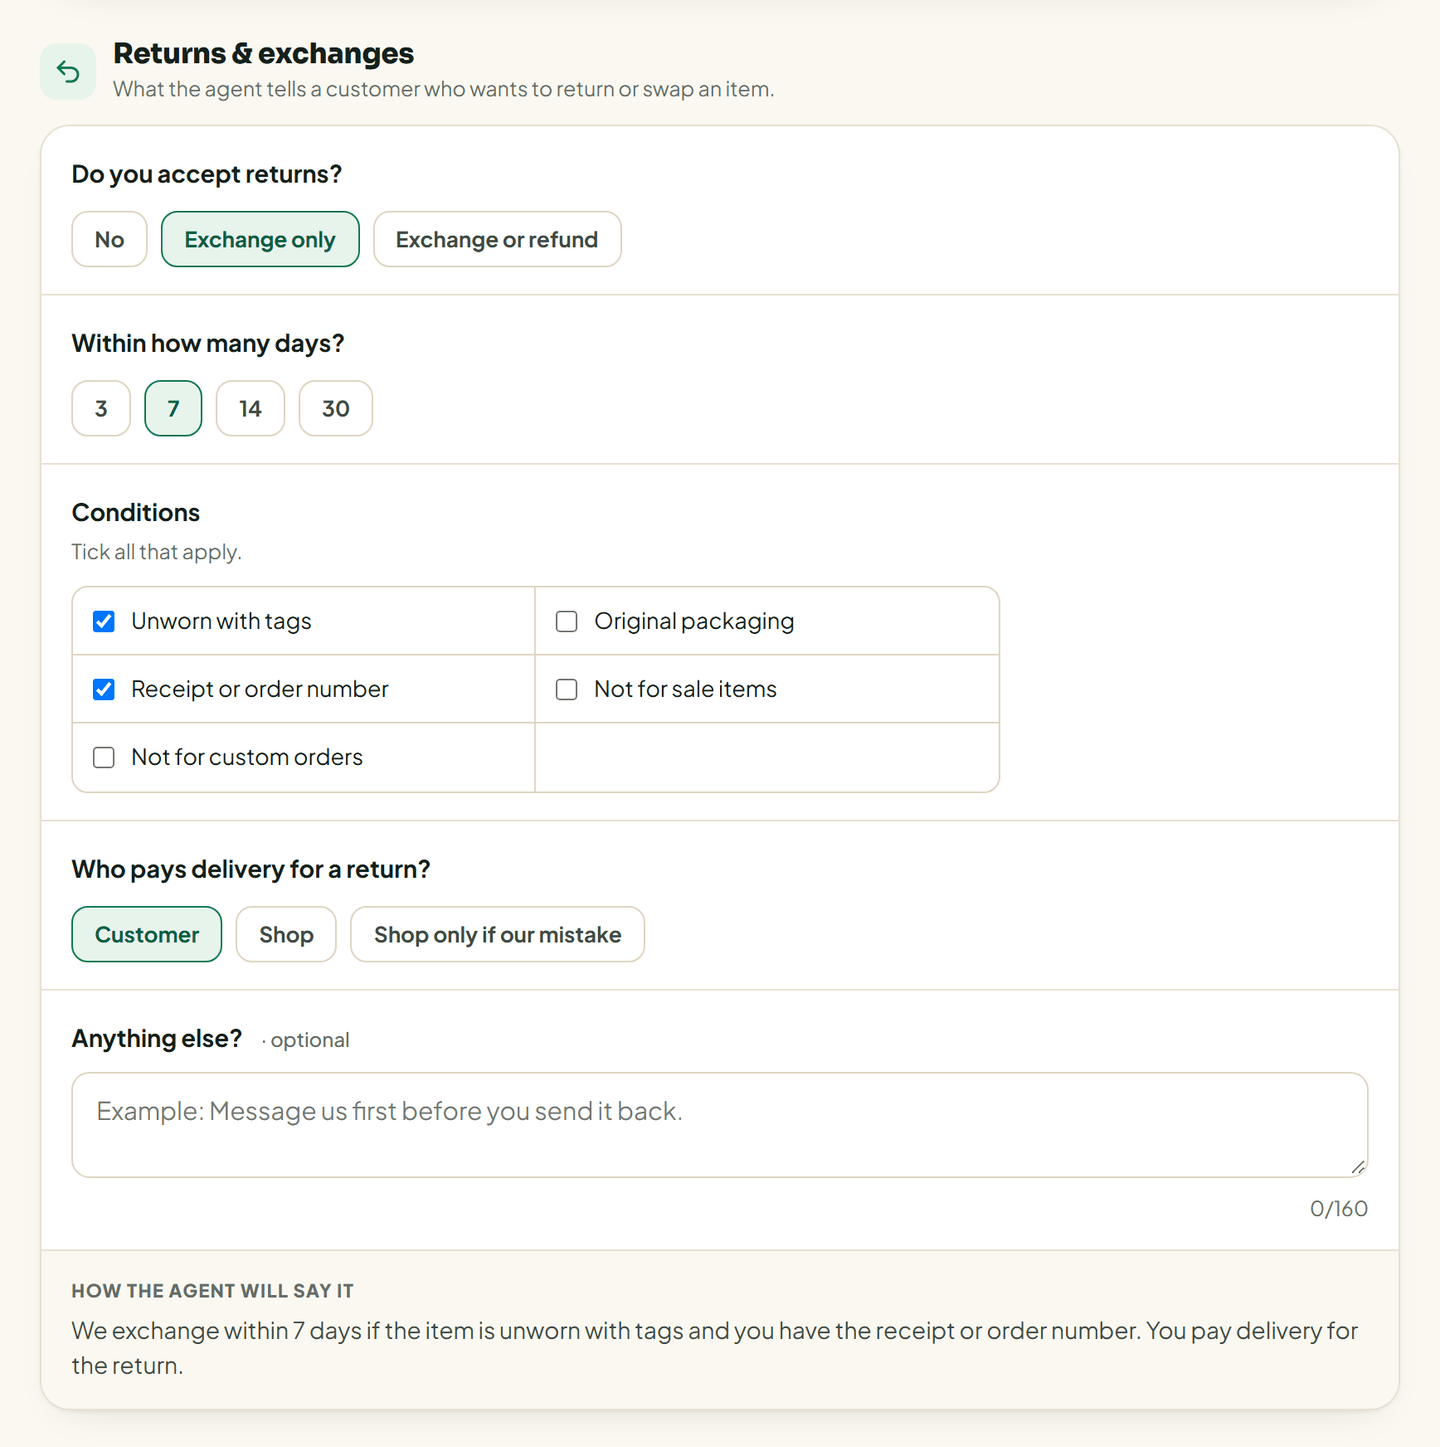Click into the Anything else text area
This screenshot has width=1440, height=1447.
click(x=720, y=1125)
